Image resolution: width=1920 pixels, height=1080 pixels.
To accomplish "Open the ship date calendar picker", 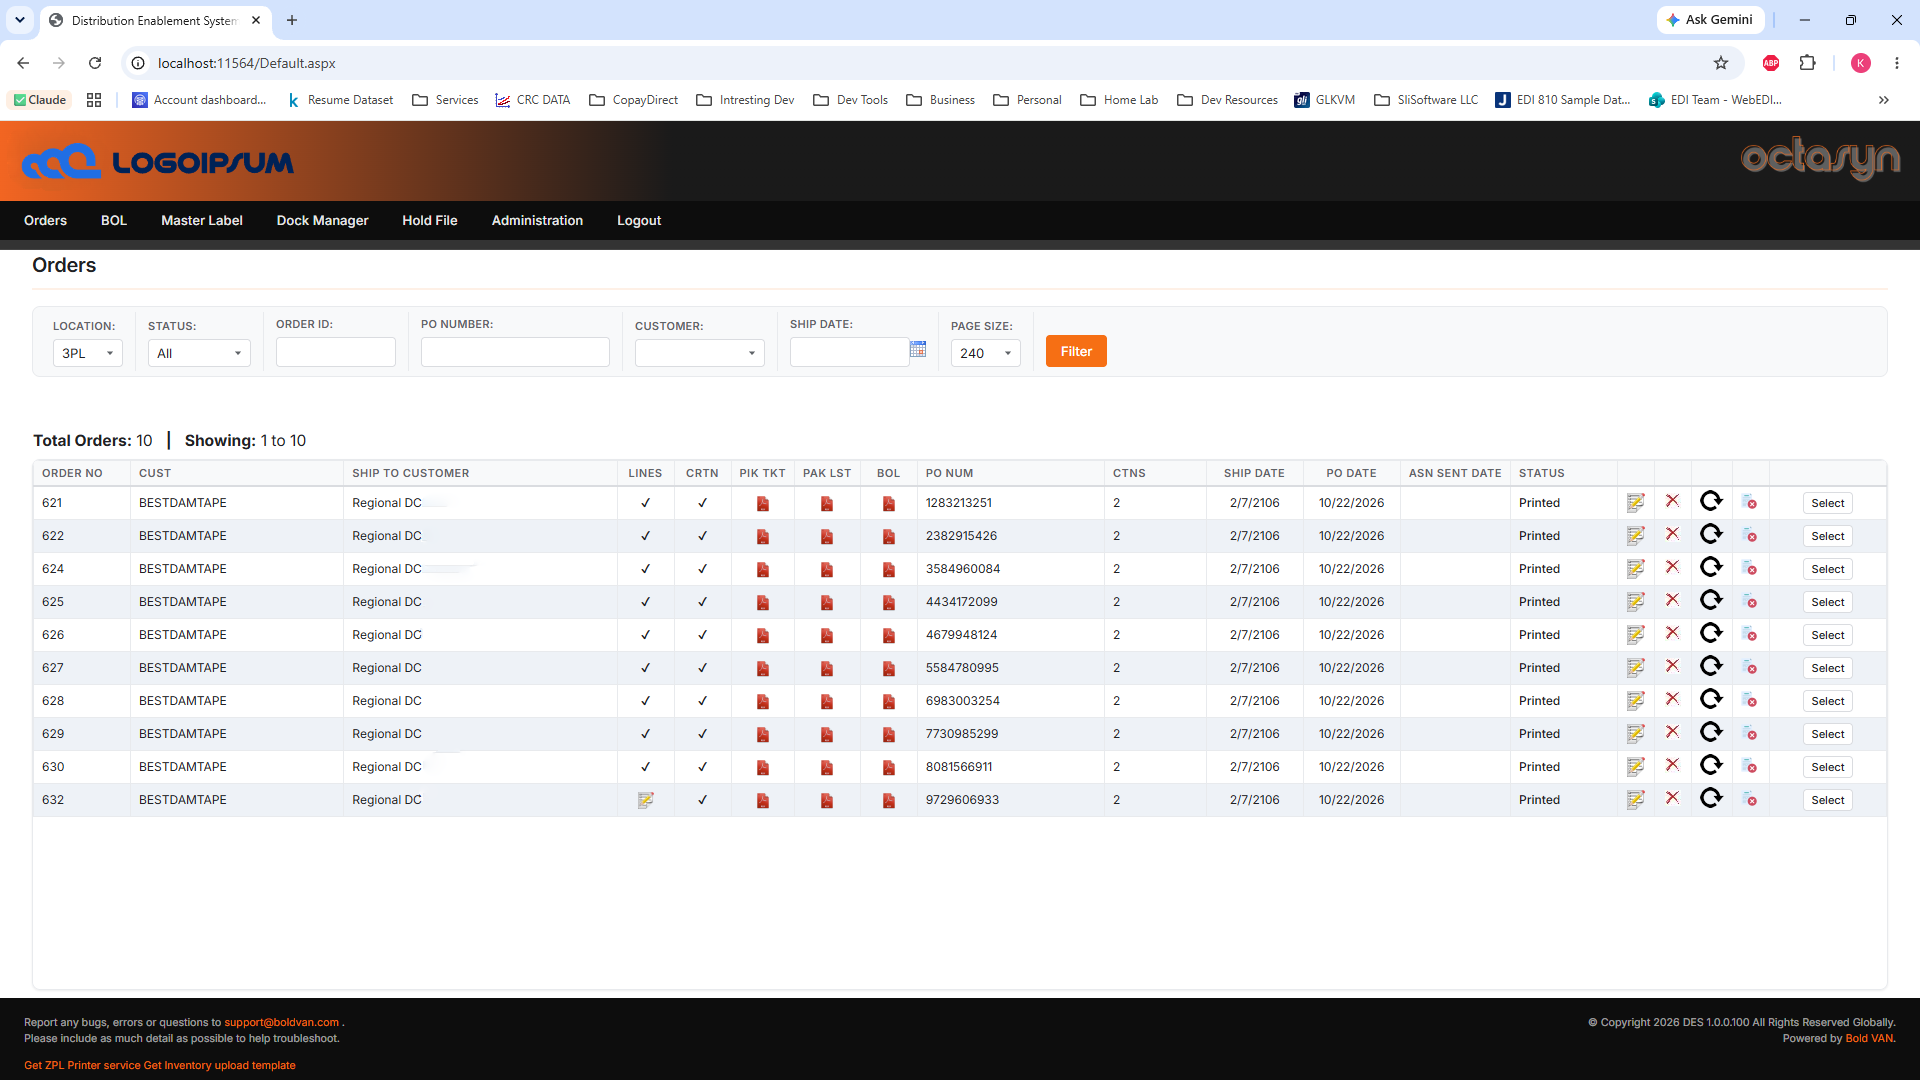I will (918, 349).
